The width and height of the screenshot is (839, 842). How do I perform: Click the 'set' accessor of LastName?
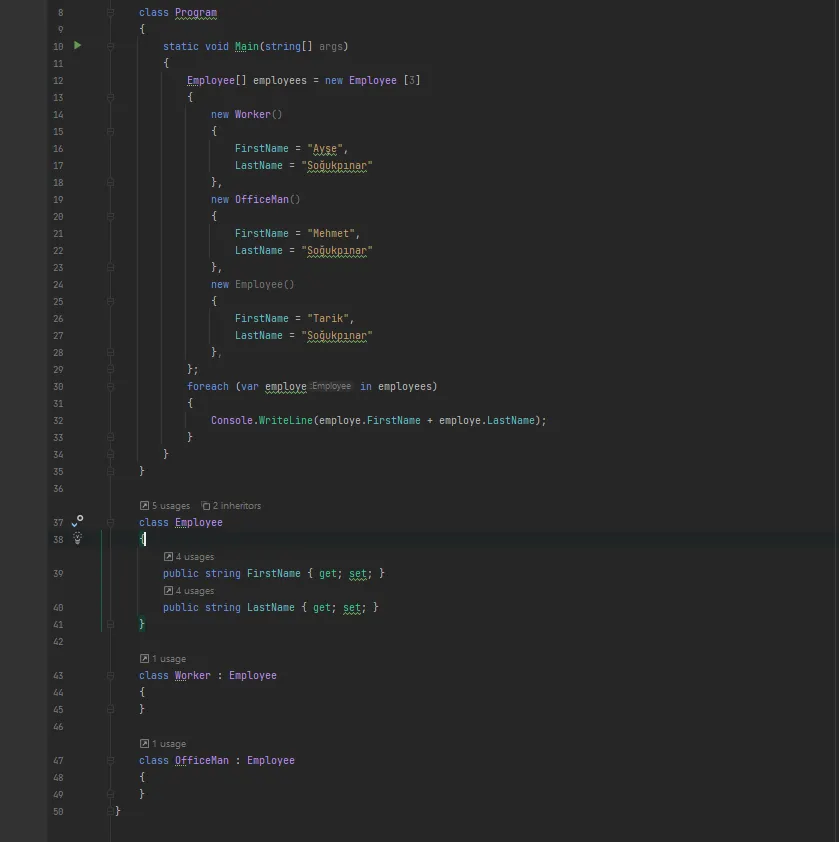(352, 607)
